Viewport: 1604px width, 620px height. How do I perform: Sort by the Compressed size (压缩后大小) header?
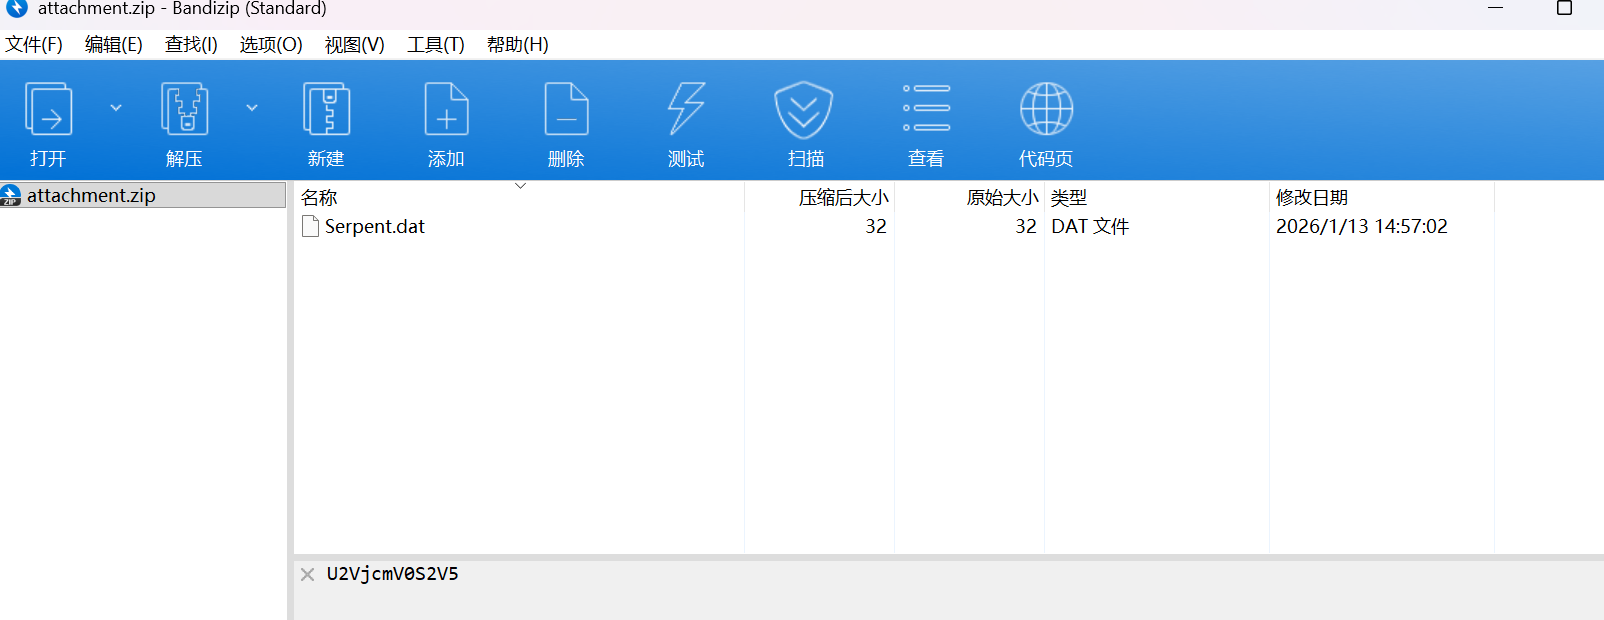(843, 198)
